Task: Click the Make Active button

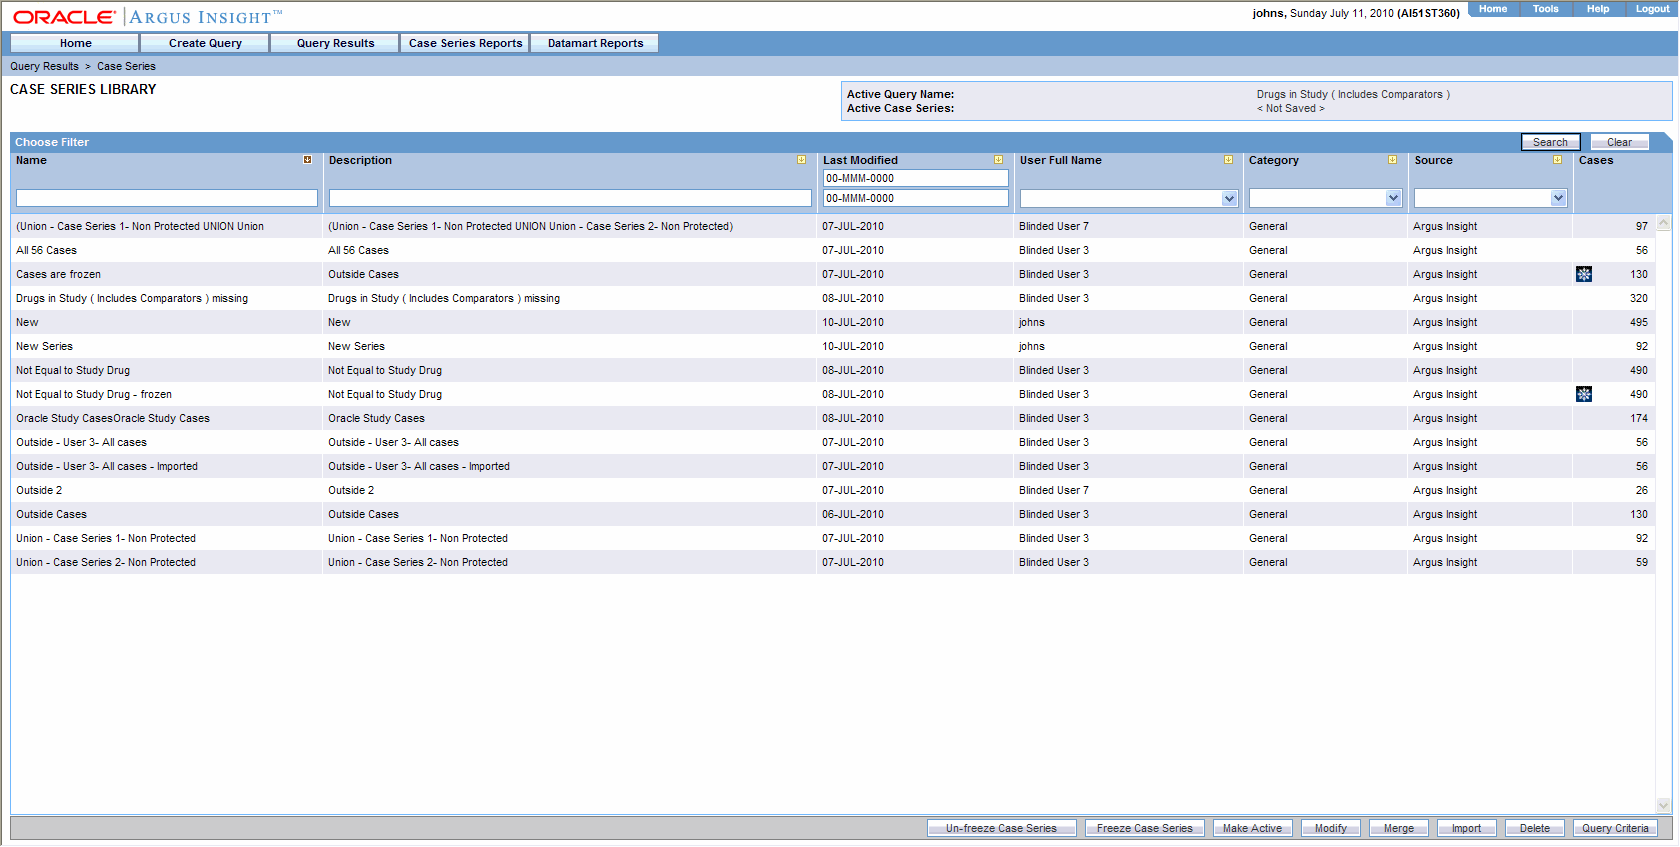Action: click(x=1253, y=828)
